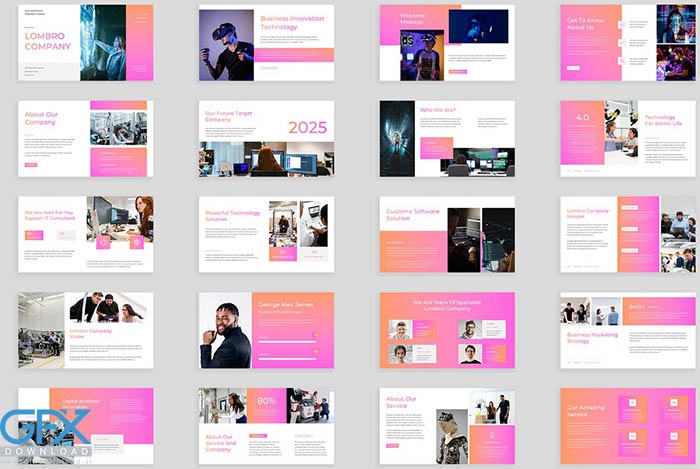Click the Business Marketing Strategy slide
The image size is (700, 469).
tap(627, 330)
